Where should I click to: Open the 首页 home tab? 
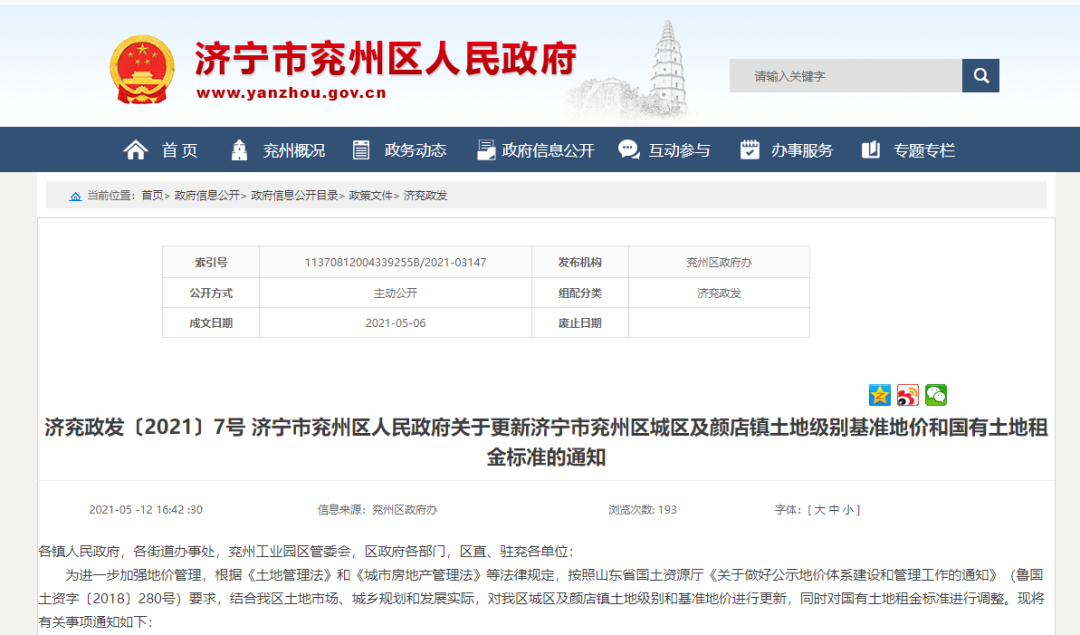point(162,150)
